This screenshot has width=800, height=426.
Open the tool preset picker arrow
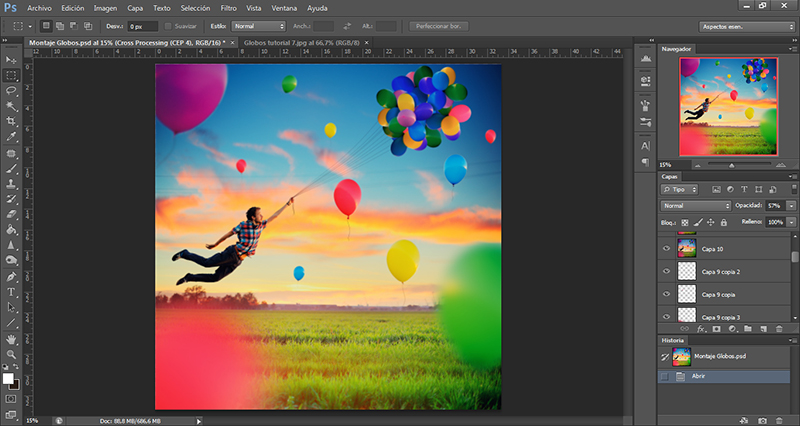tap(30, 26)
